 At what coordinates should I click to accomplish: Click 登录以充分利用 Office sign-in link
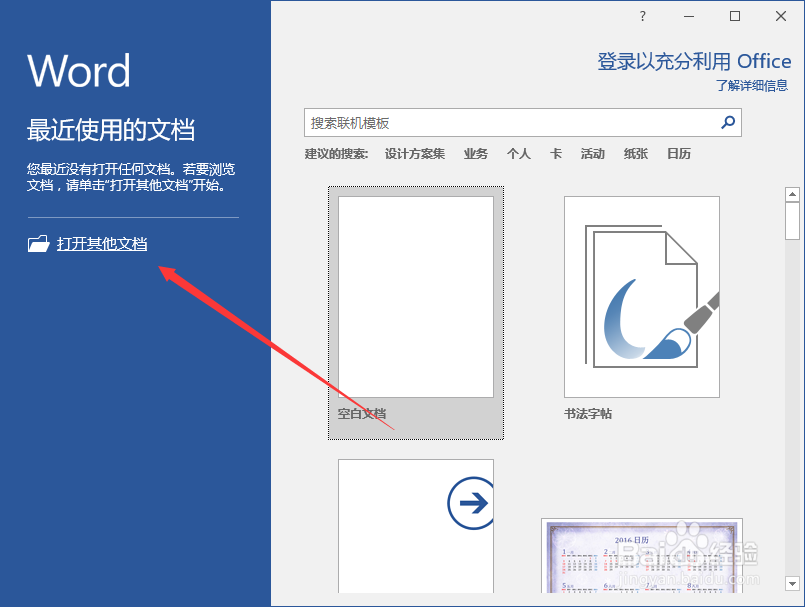click(x=694, y=62)
